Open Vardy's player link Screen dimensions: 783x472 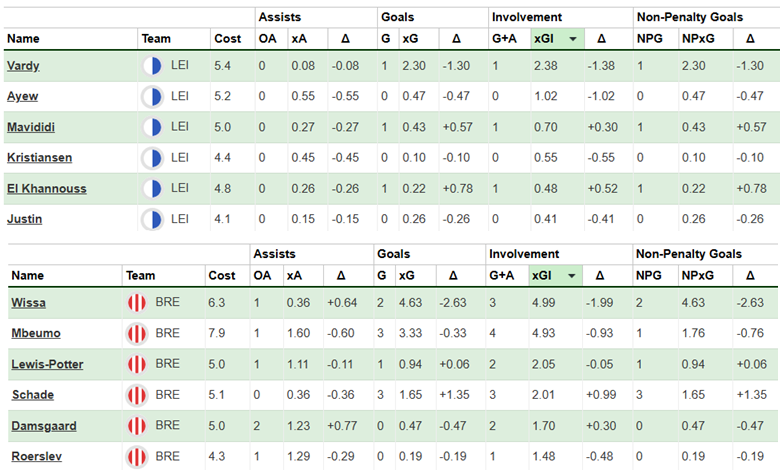point(24,65)
